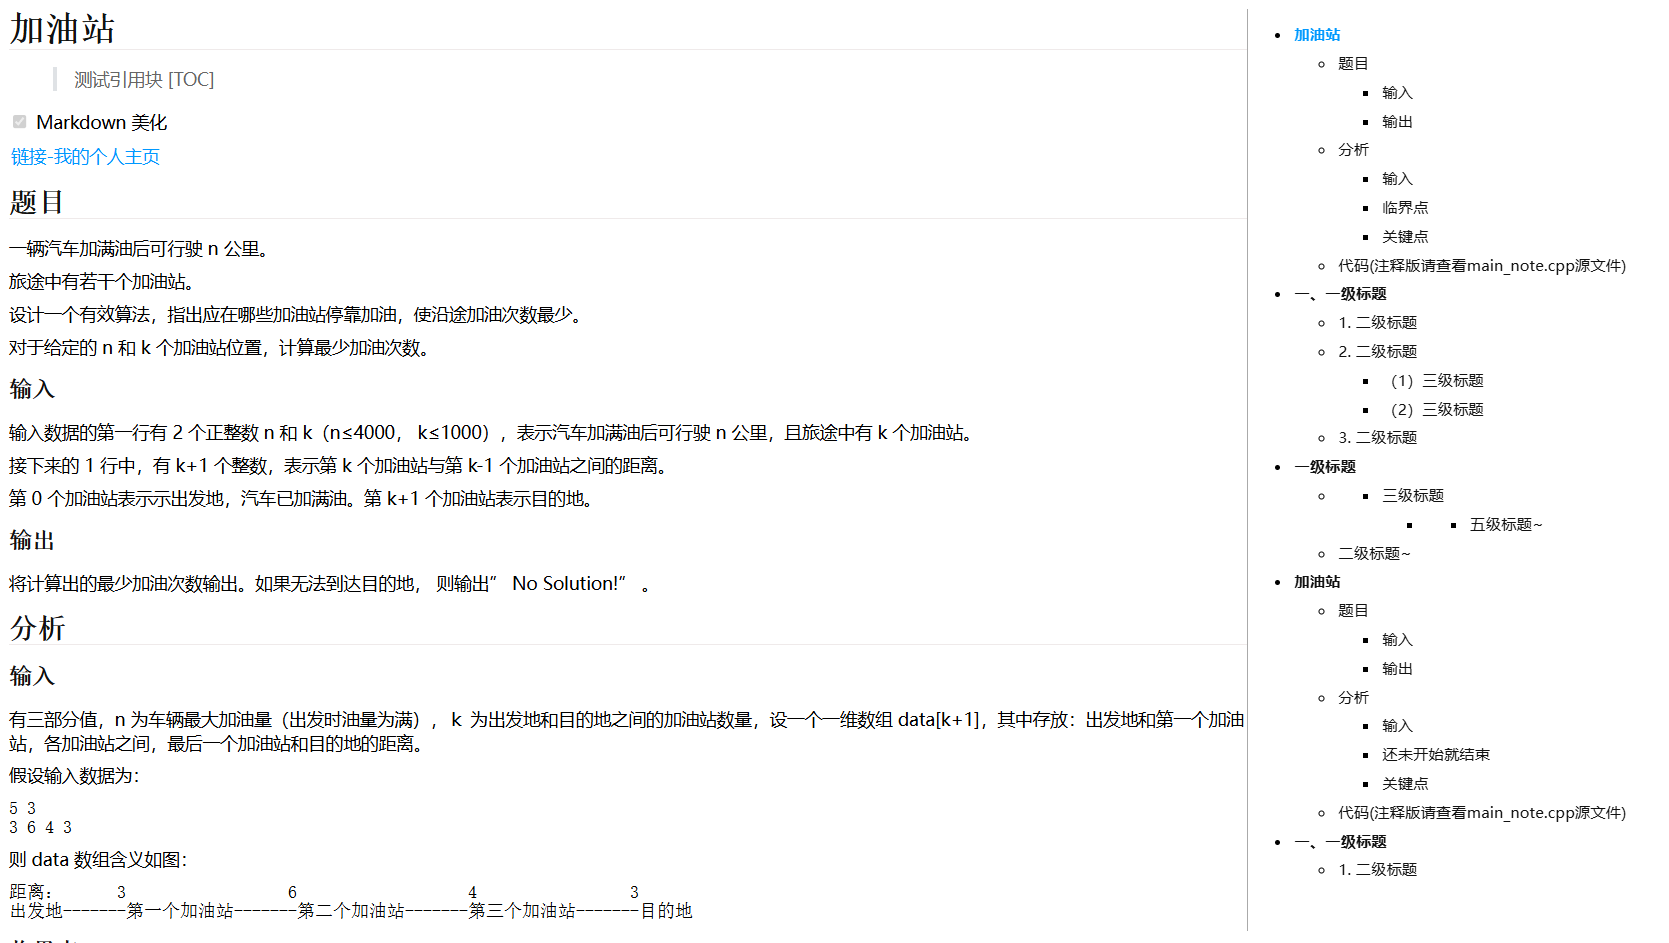The image size is (1669, 943).
Task: Select 二级标题~ in the sidebar TOC
Action: (x=1373, y=552)
